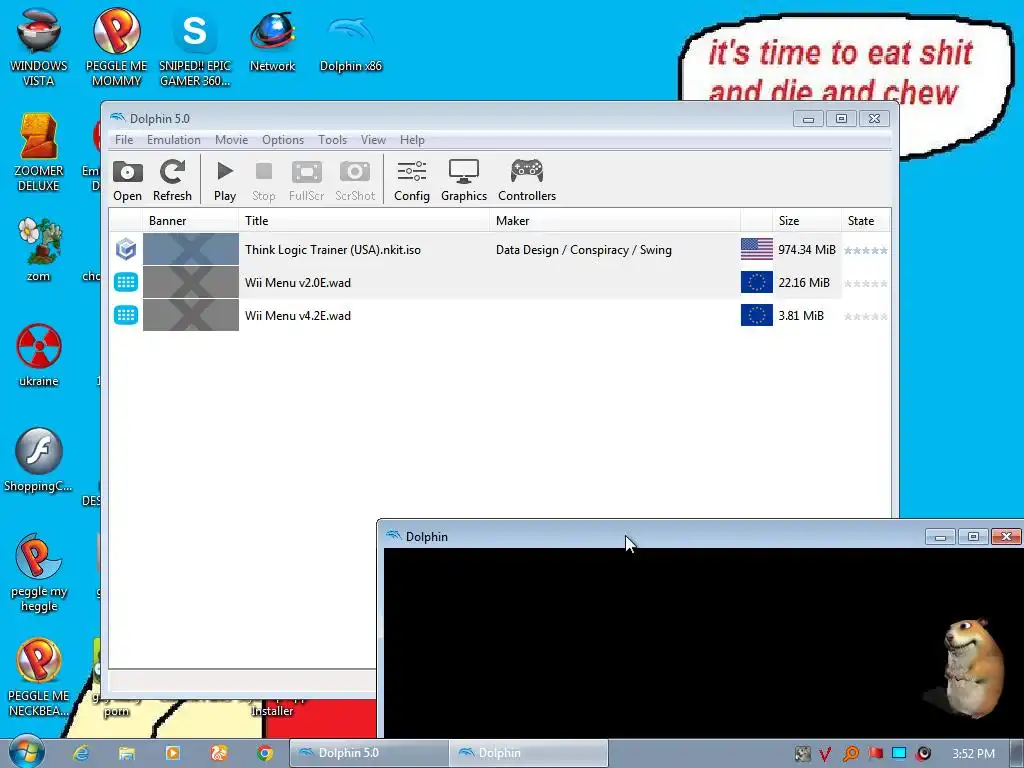
Task: Open Windows Explorer folder from the taskbar
Action: 127,753
